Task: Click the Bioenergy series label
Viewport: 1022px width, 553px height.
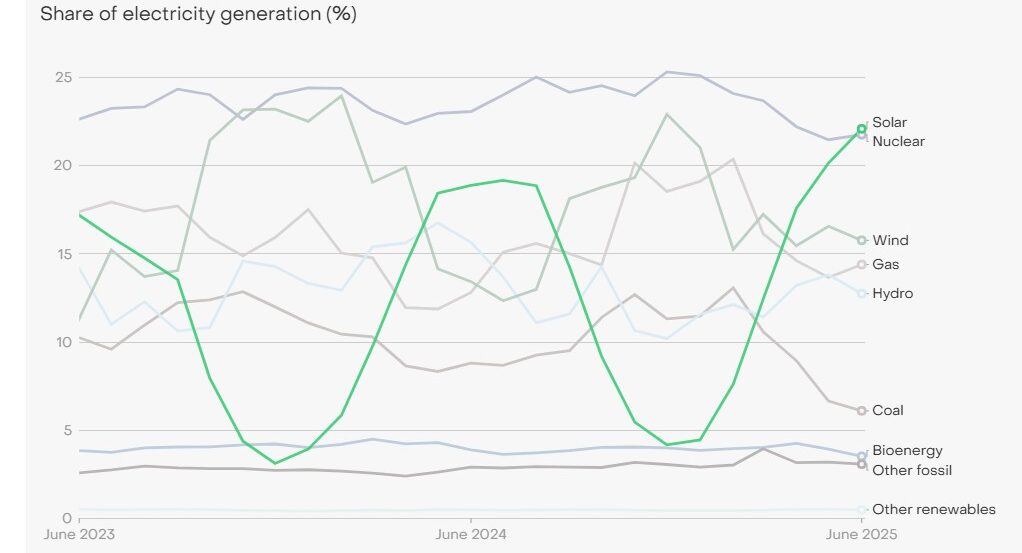Action: (x=907, y=450)
